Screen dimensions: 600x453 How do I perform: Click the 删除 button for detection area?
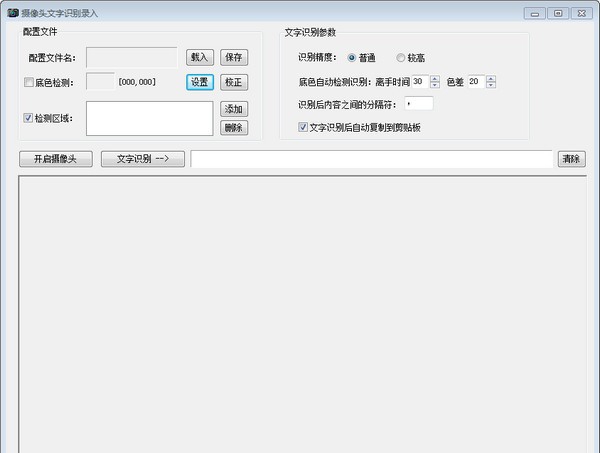point(234,127)
